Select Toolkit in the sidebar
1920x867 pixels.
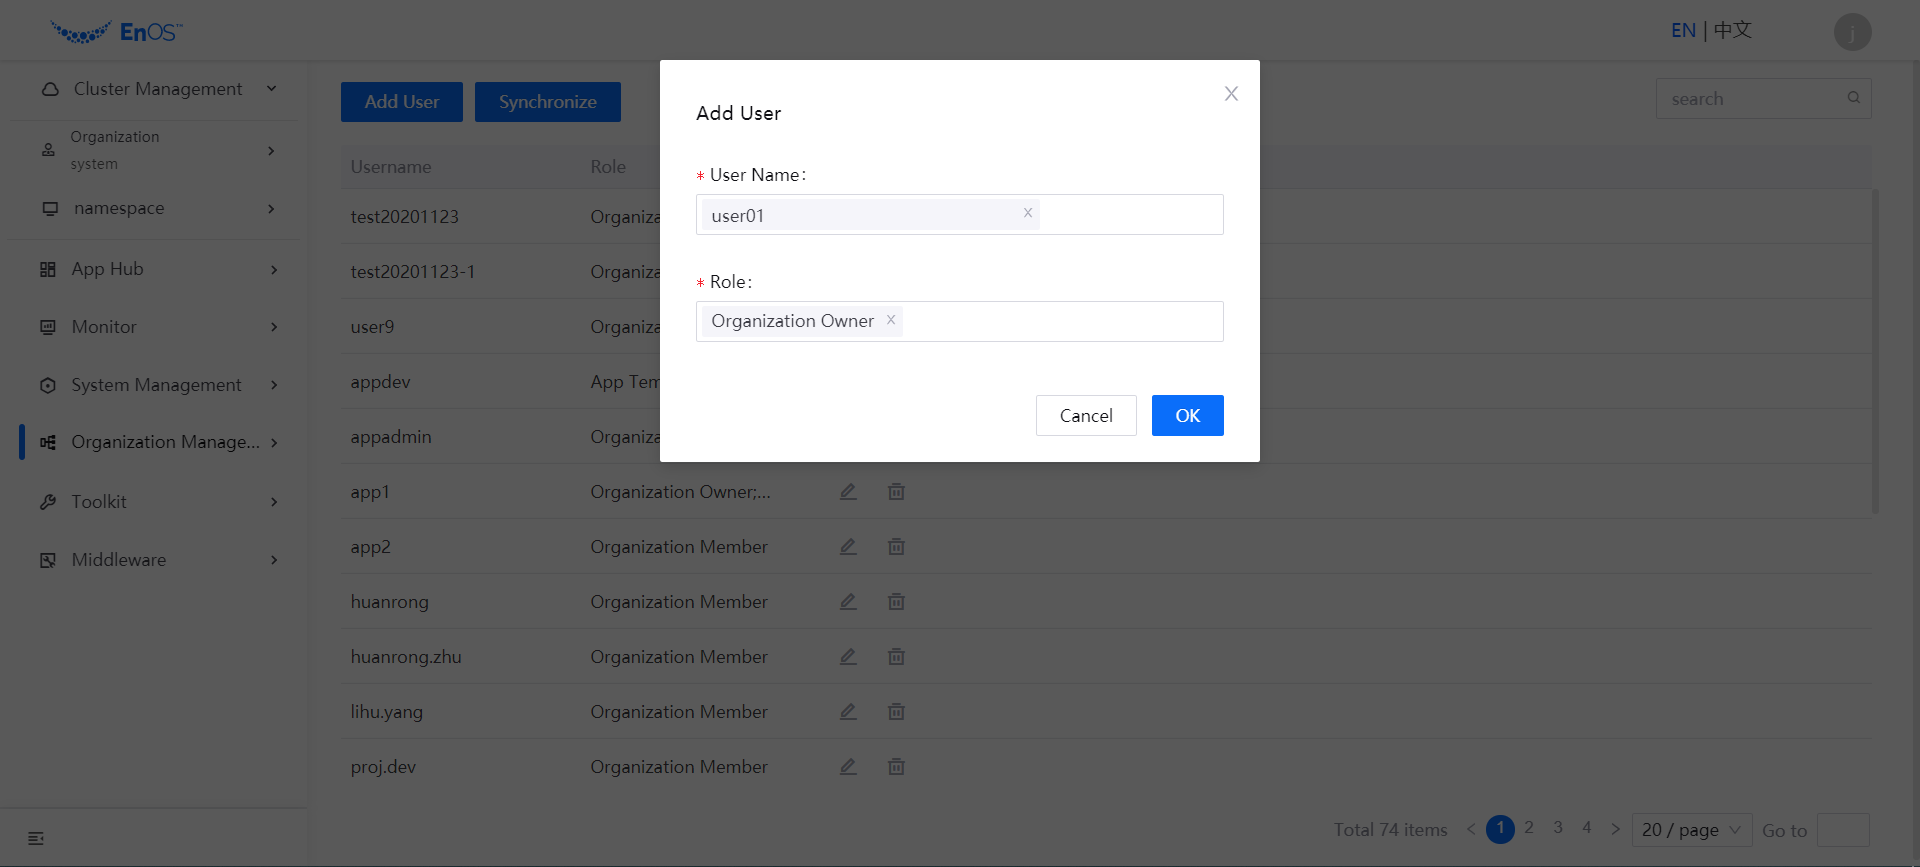[x=158, y=502]
